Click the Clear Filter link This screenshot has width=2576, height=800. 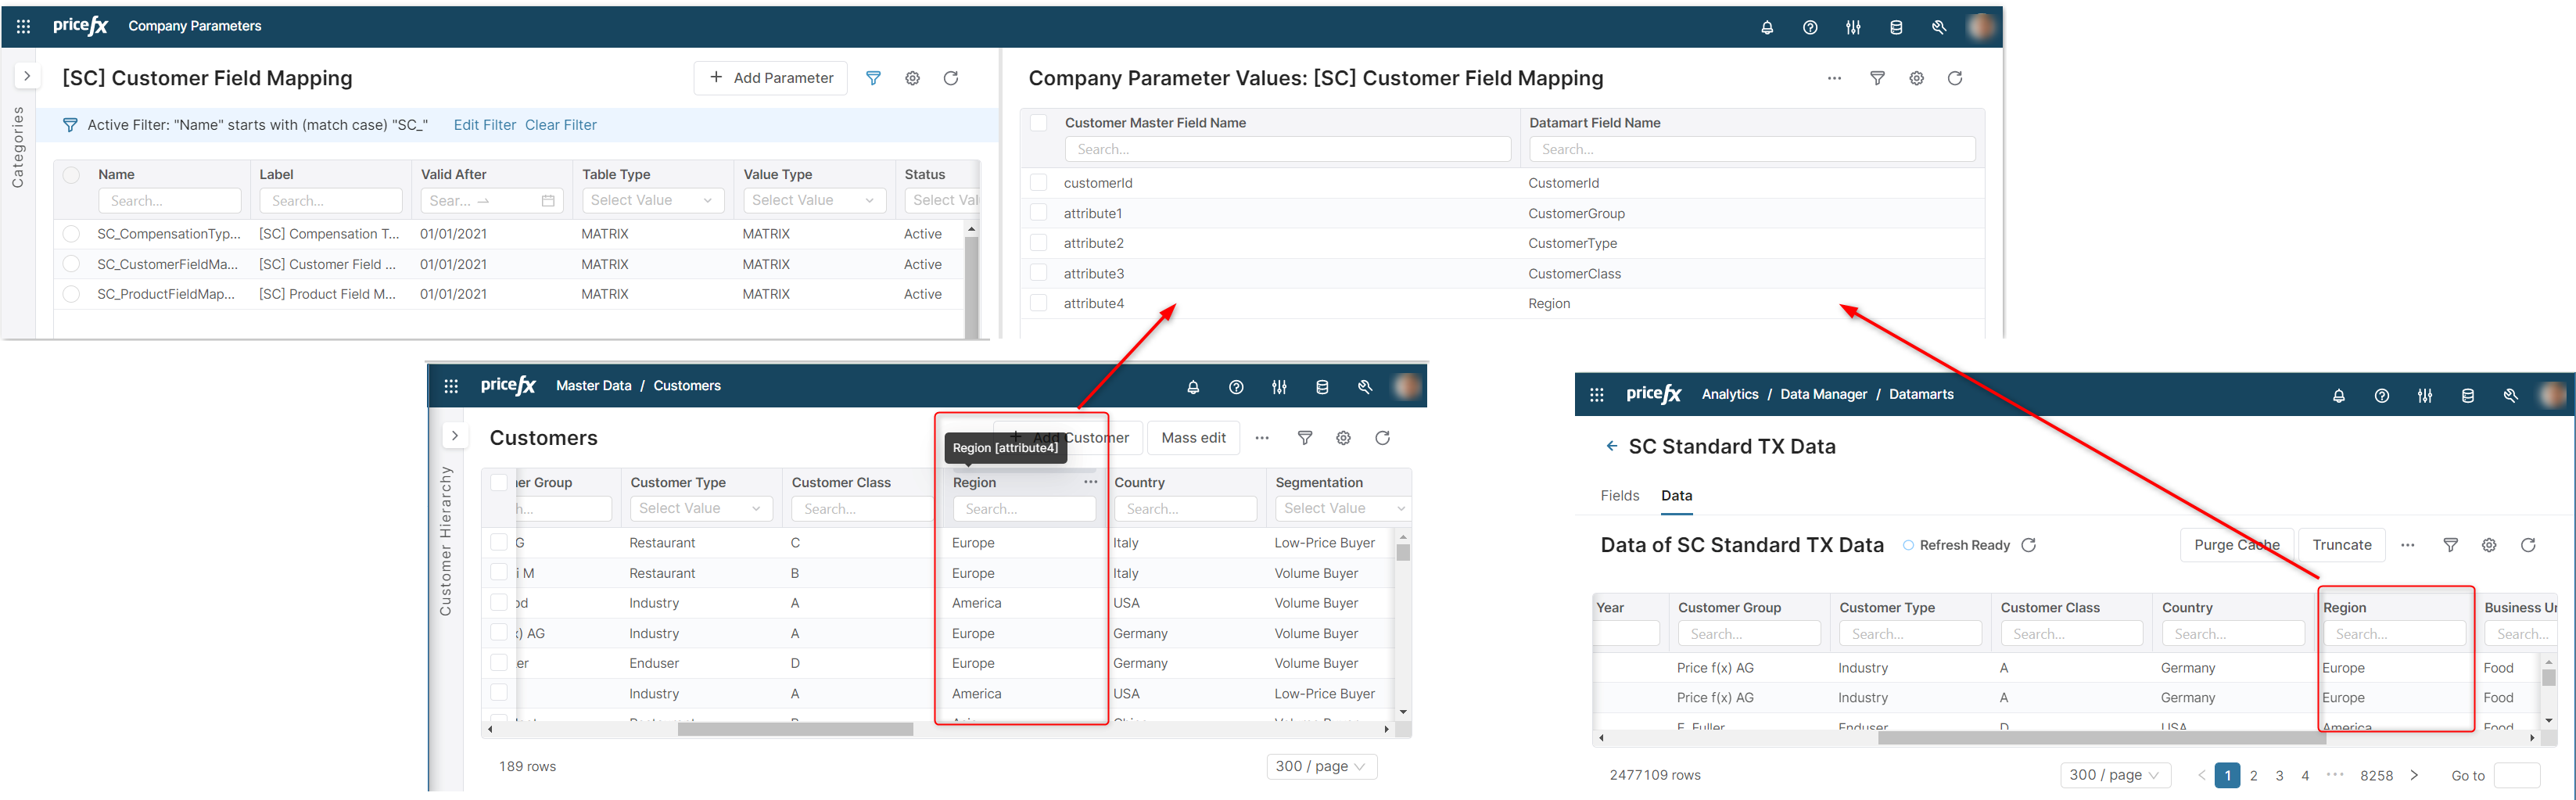click(x=560, y=125)
